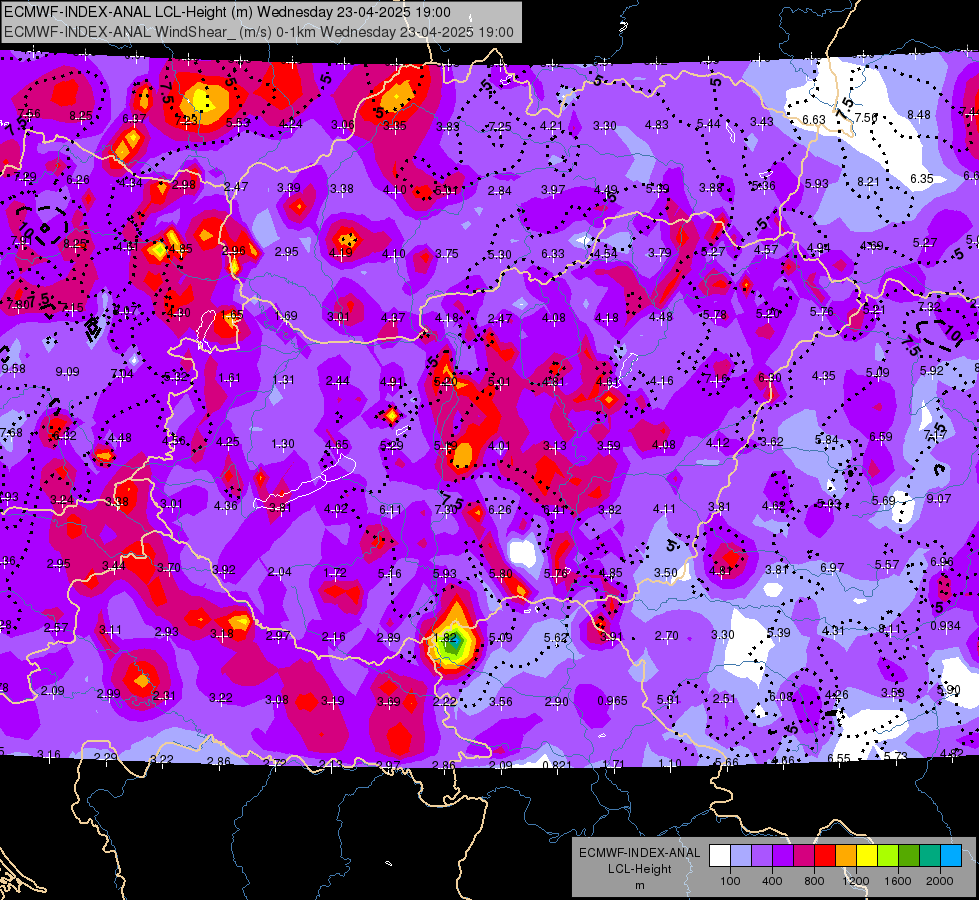Image resolution: width=979 pixels, height=900 pixels.
Task: Click the vivid violet swatch right of 400
Action: click(783, 856)
